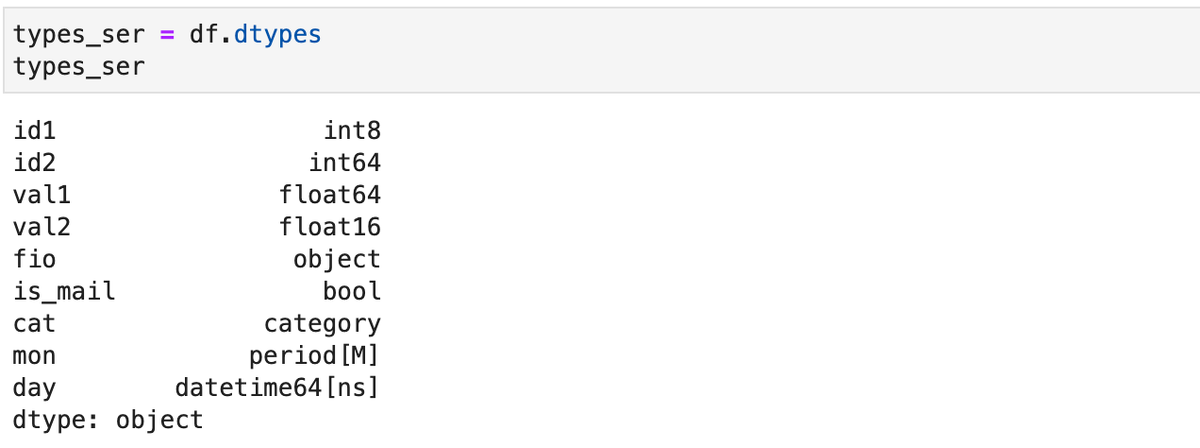Click the val2 row label
1200x448 pixels.
click(43, 227)
